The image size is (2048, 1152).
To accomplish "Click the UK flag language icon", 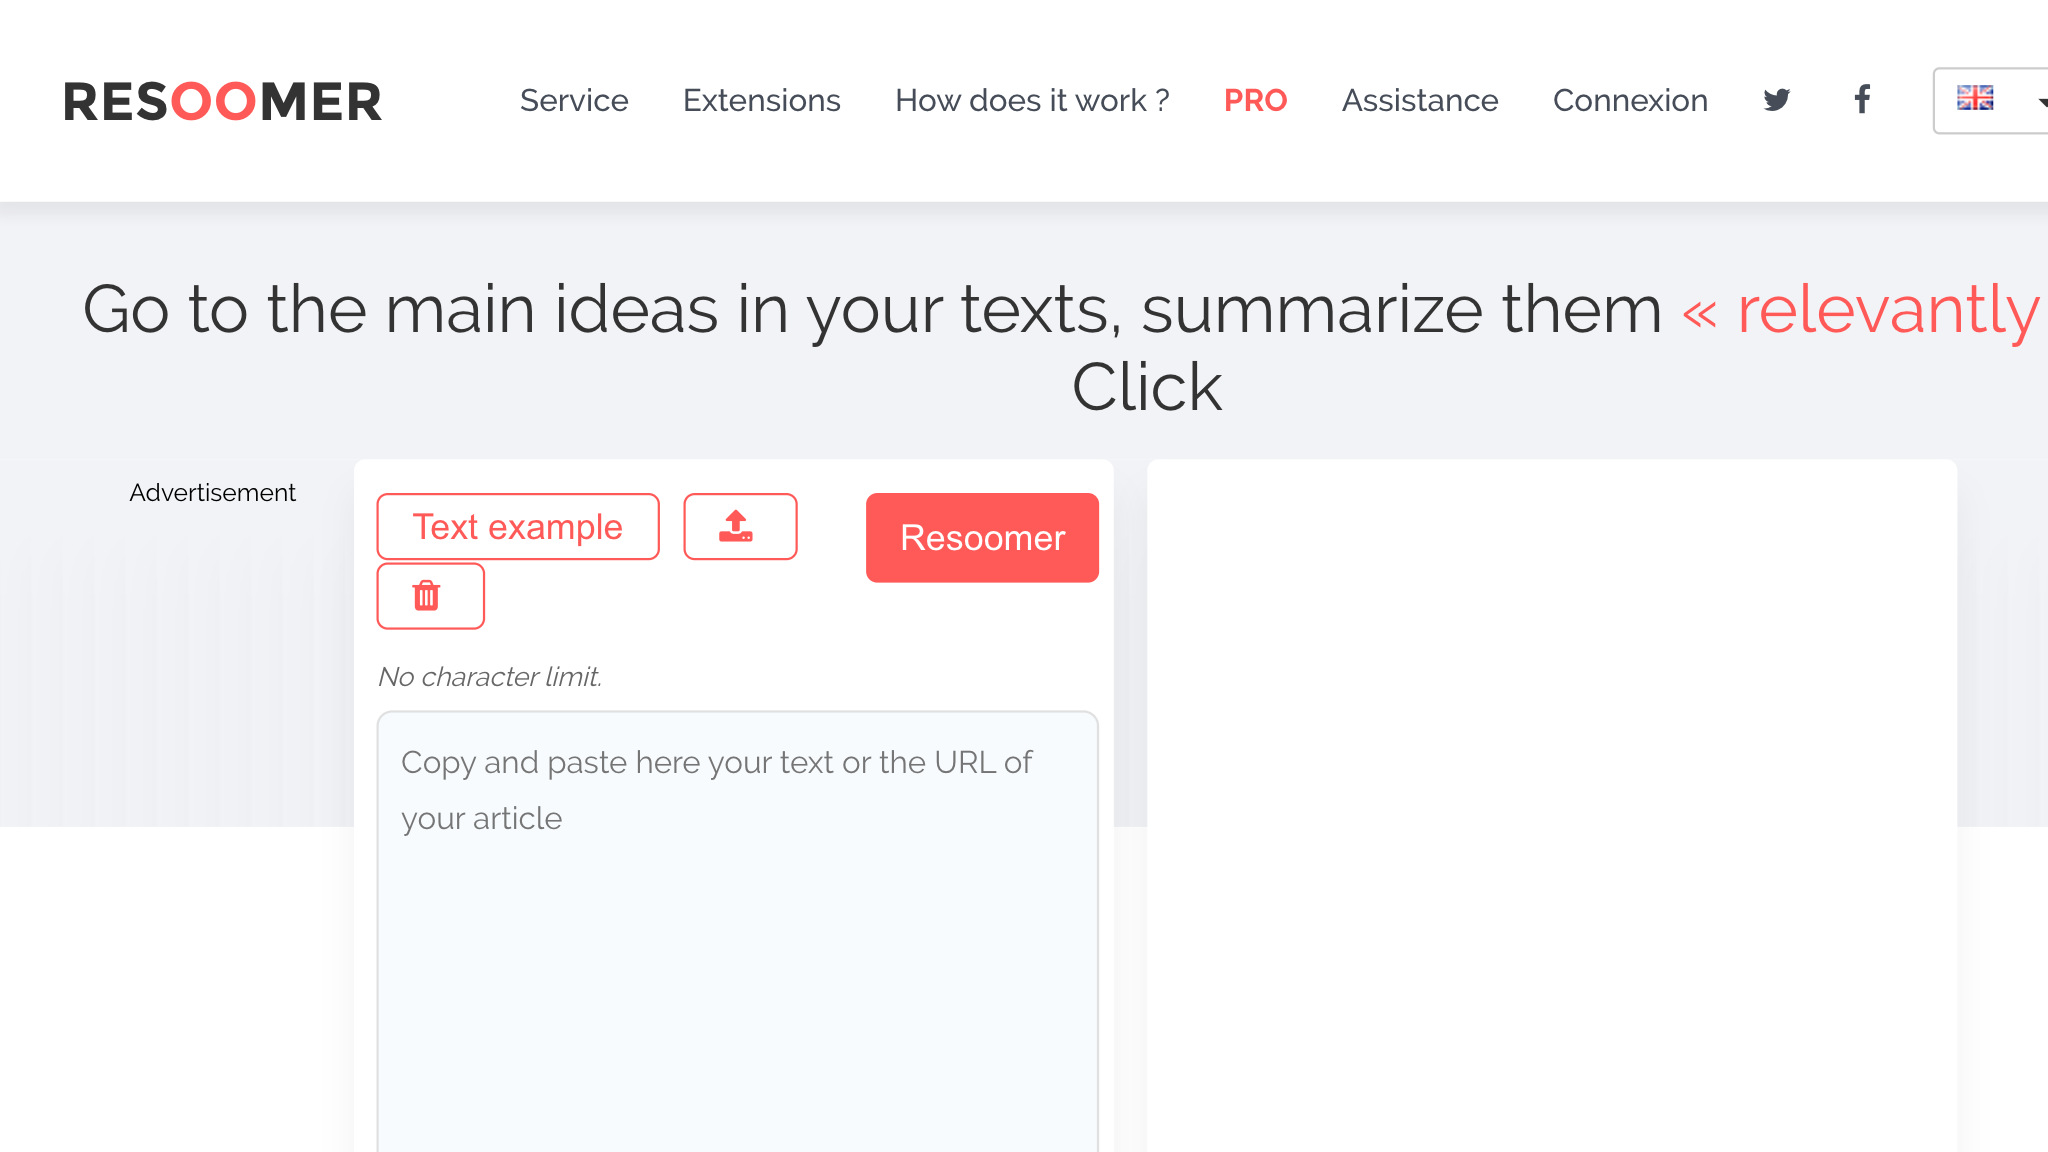I will pyautogui.click(x=1975, y=98).
